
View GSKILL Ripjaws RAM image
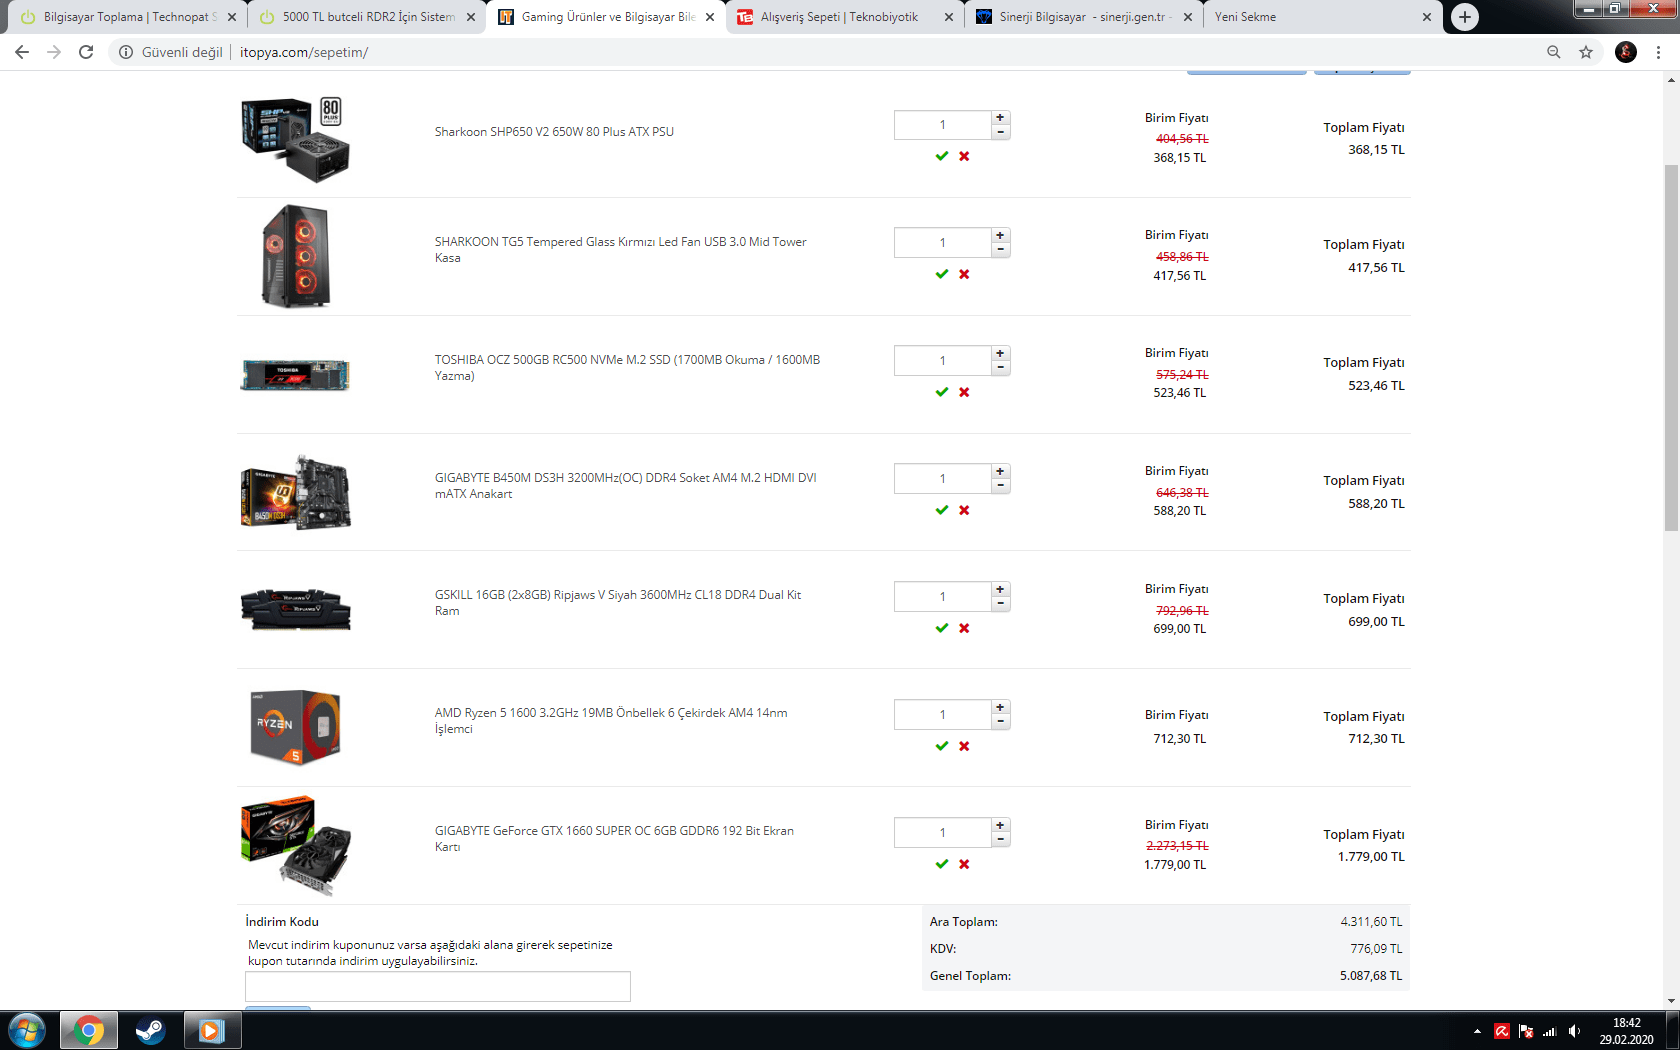tap(296, 609)
